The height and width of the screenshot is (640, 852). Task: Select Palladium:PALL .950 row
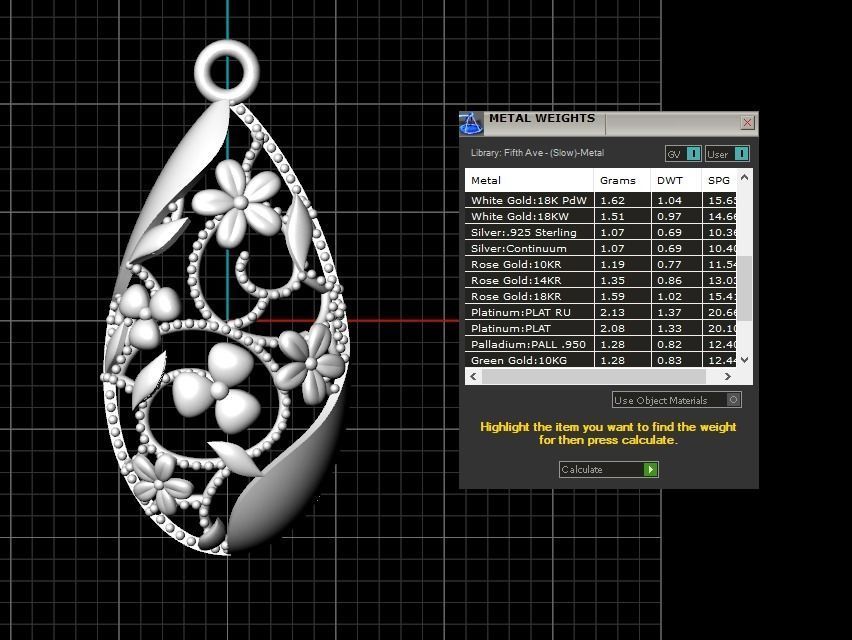(600, 344)
